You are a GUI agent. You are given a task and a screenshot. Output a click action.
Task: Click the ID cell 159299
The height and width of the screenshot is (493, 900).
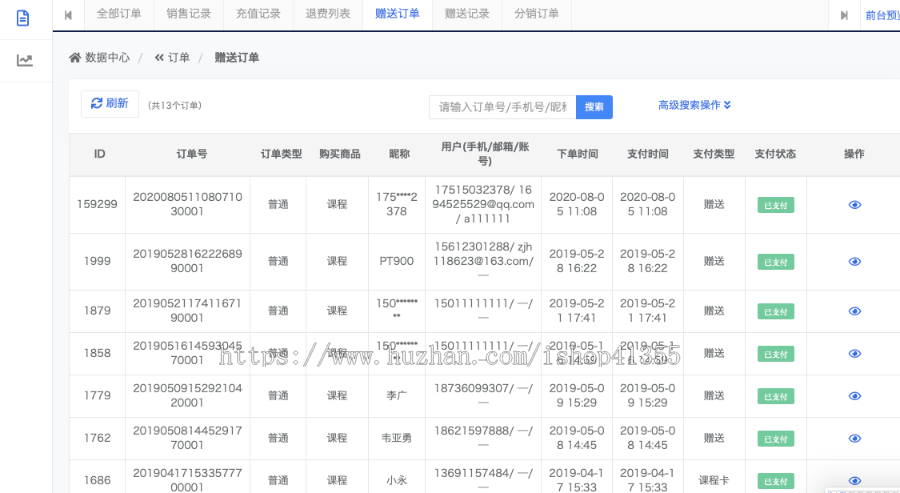click(97, 204)
